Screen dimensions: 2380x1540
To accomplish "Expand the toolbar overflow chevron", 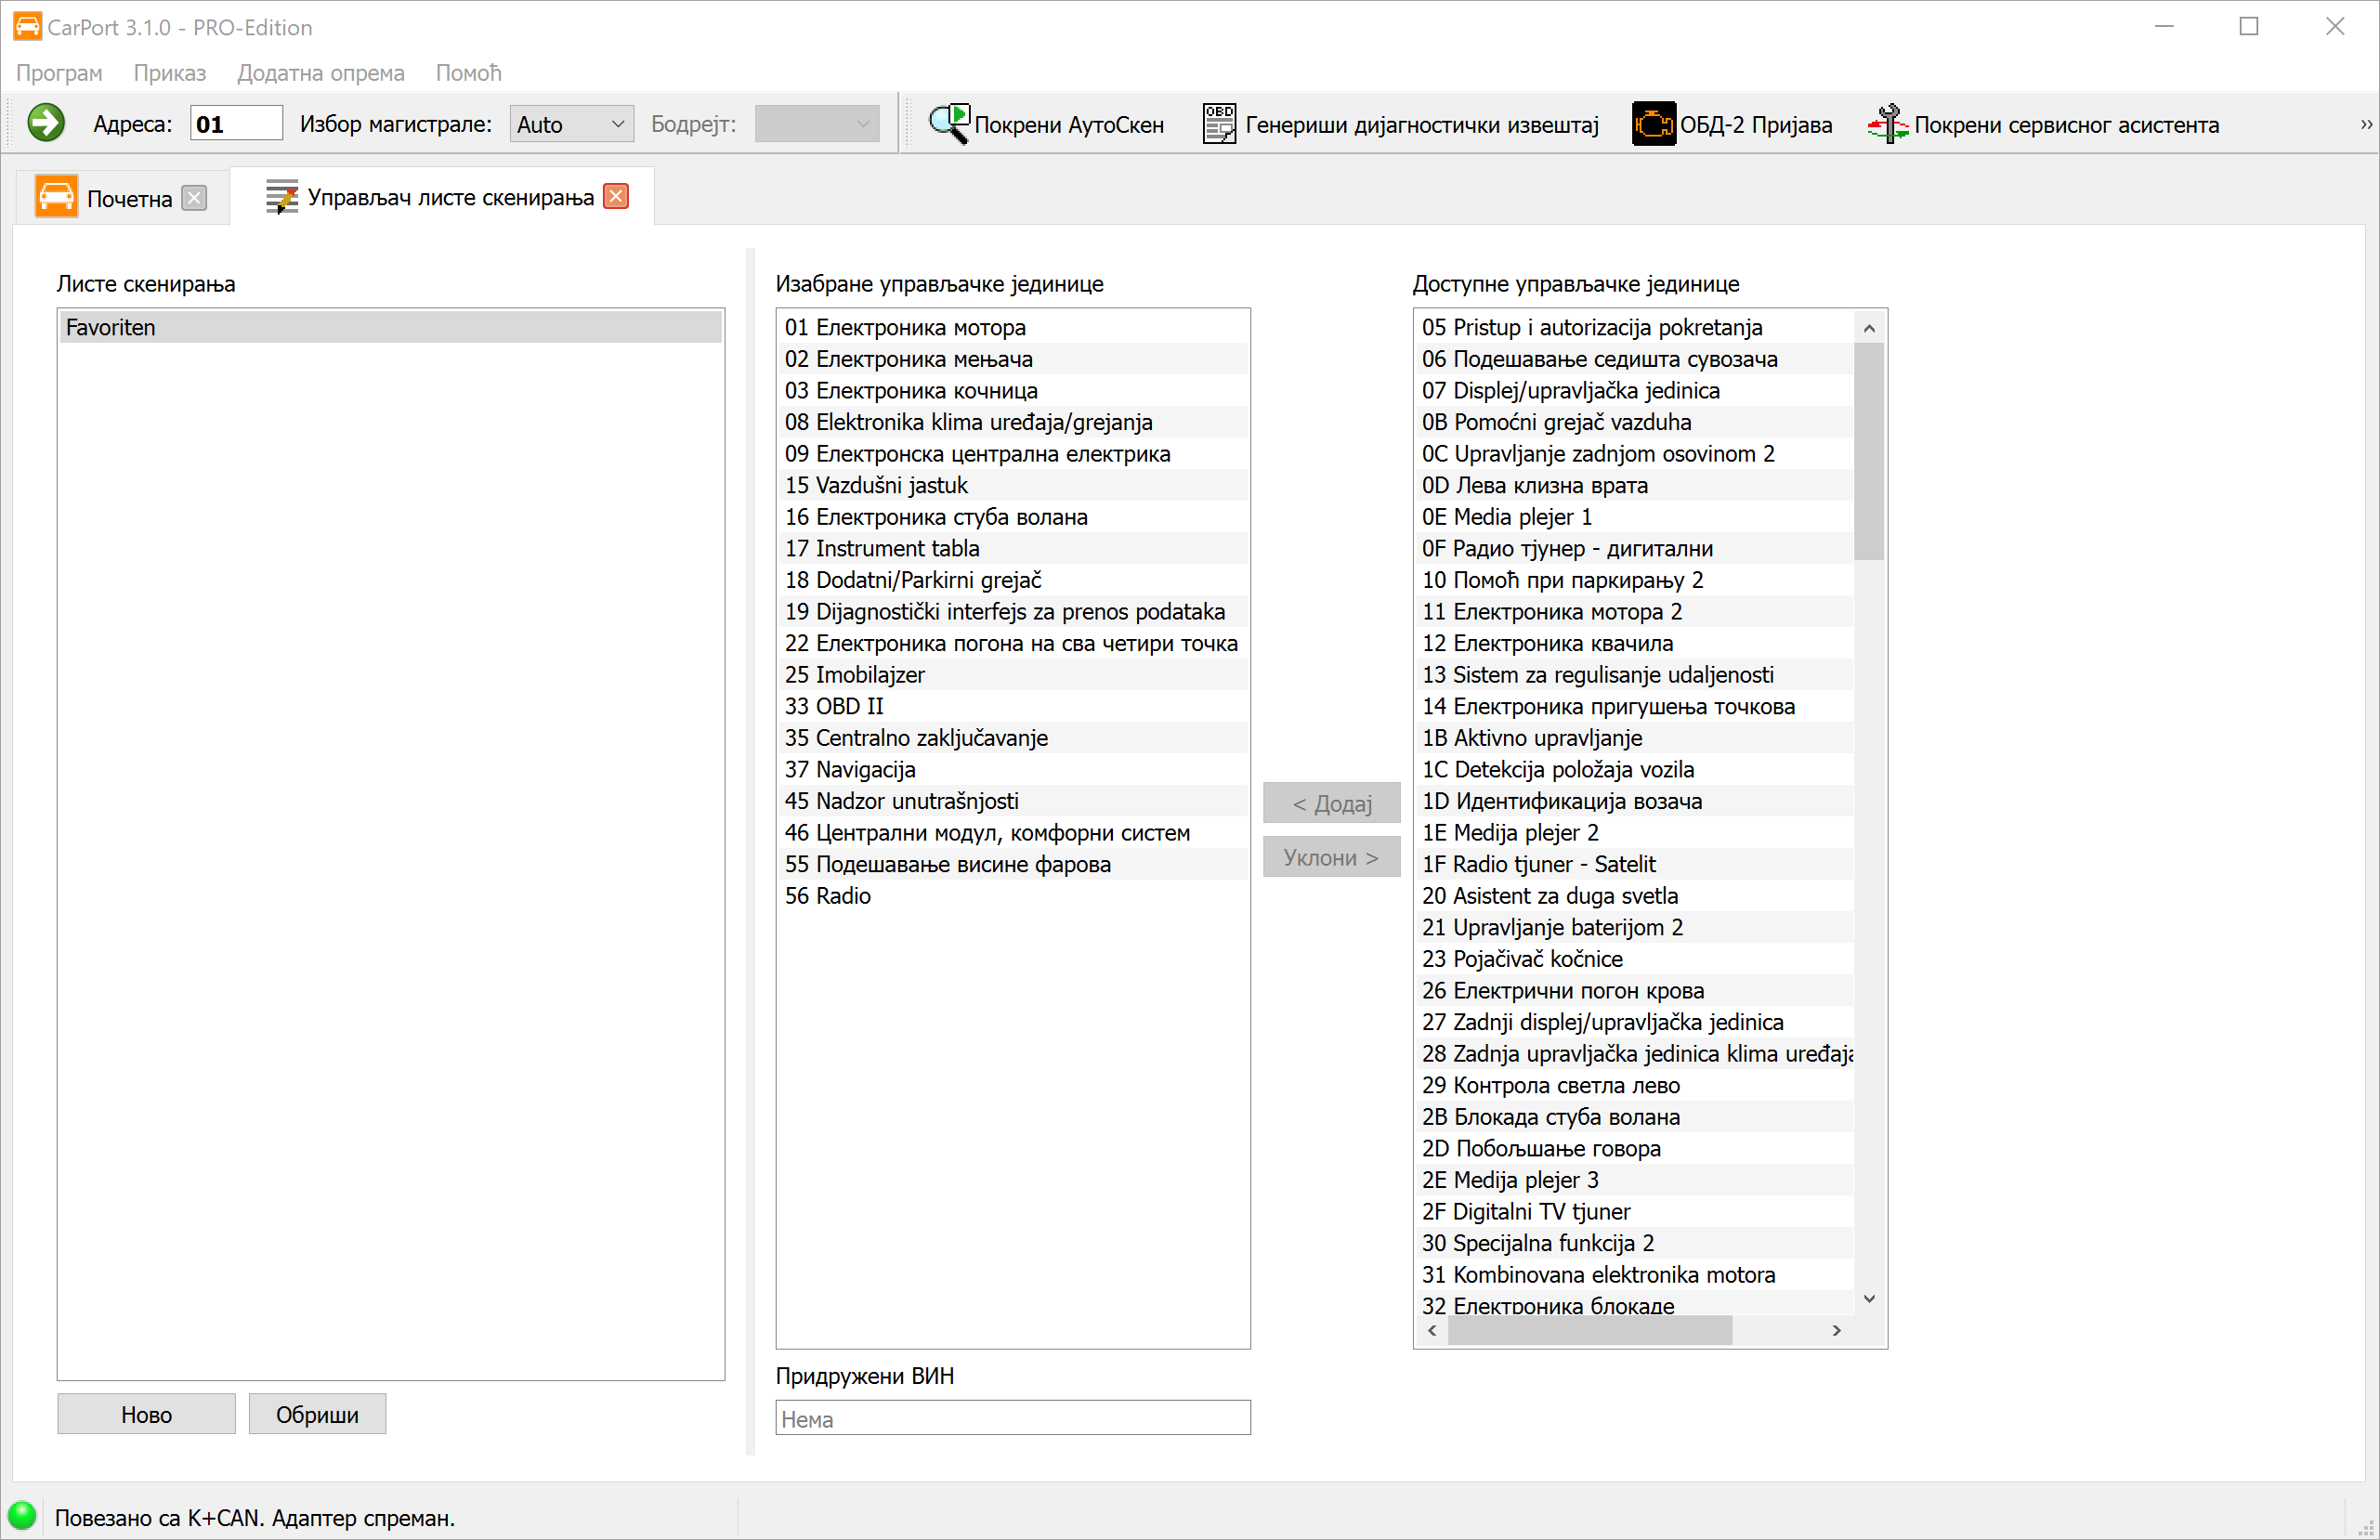I will tap(2365, 125).
